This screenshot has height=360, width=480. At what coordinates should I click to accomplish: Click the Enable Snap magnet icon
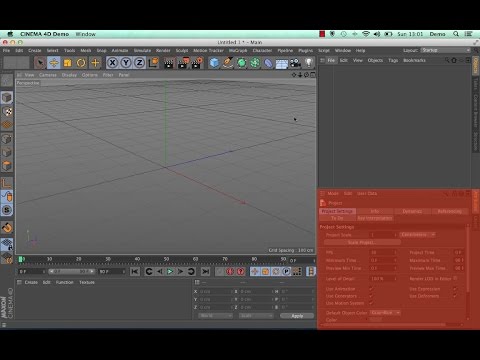coord(7,228)
